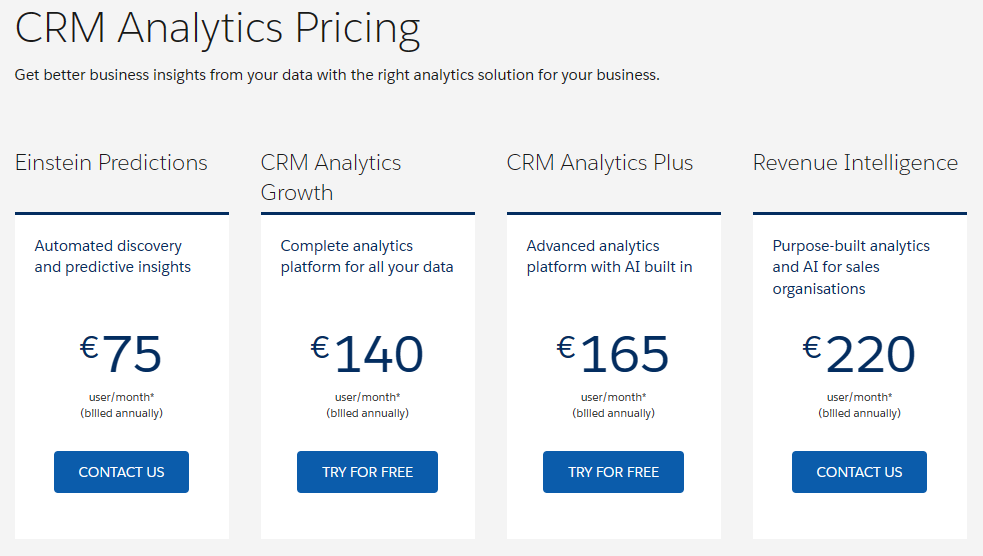
Task: Select the CRM Analytics Plus heading
Action: pos(600,163)
